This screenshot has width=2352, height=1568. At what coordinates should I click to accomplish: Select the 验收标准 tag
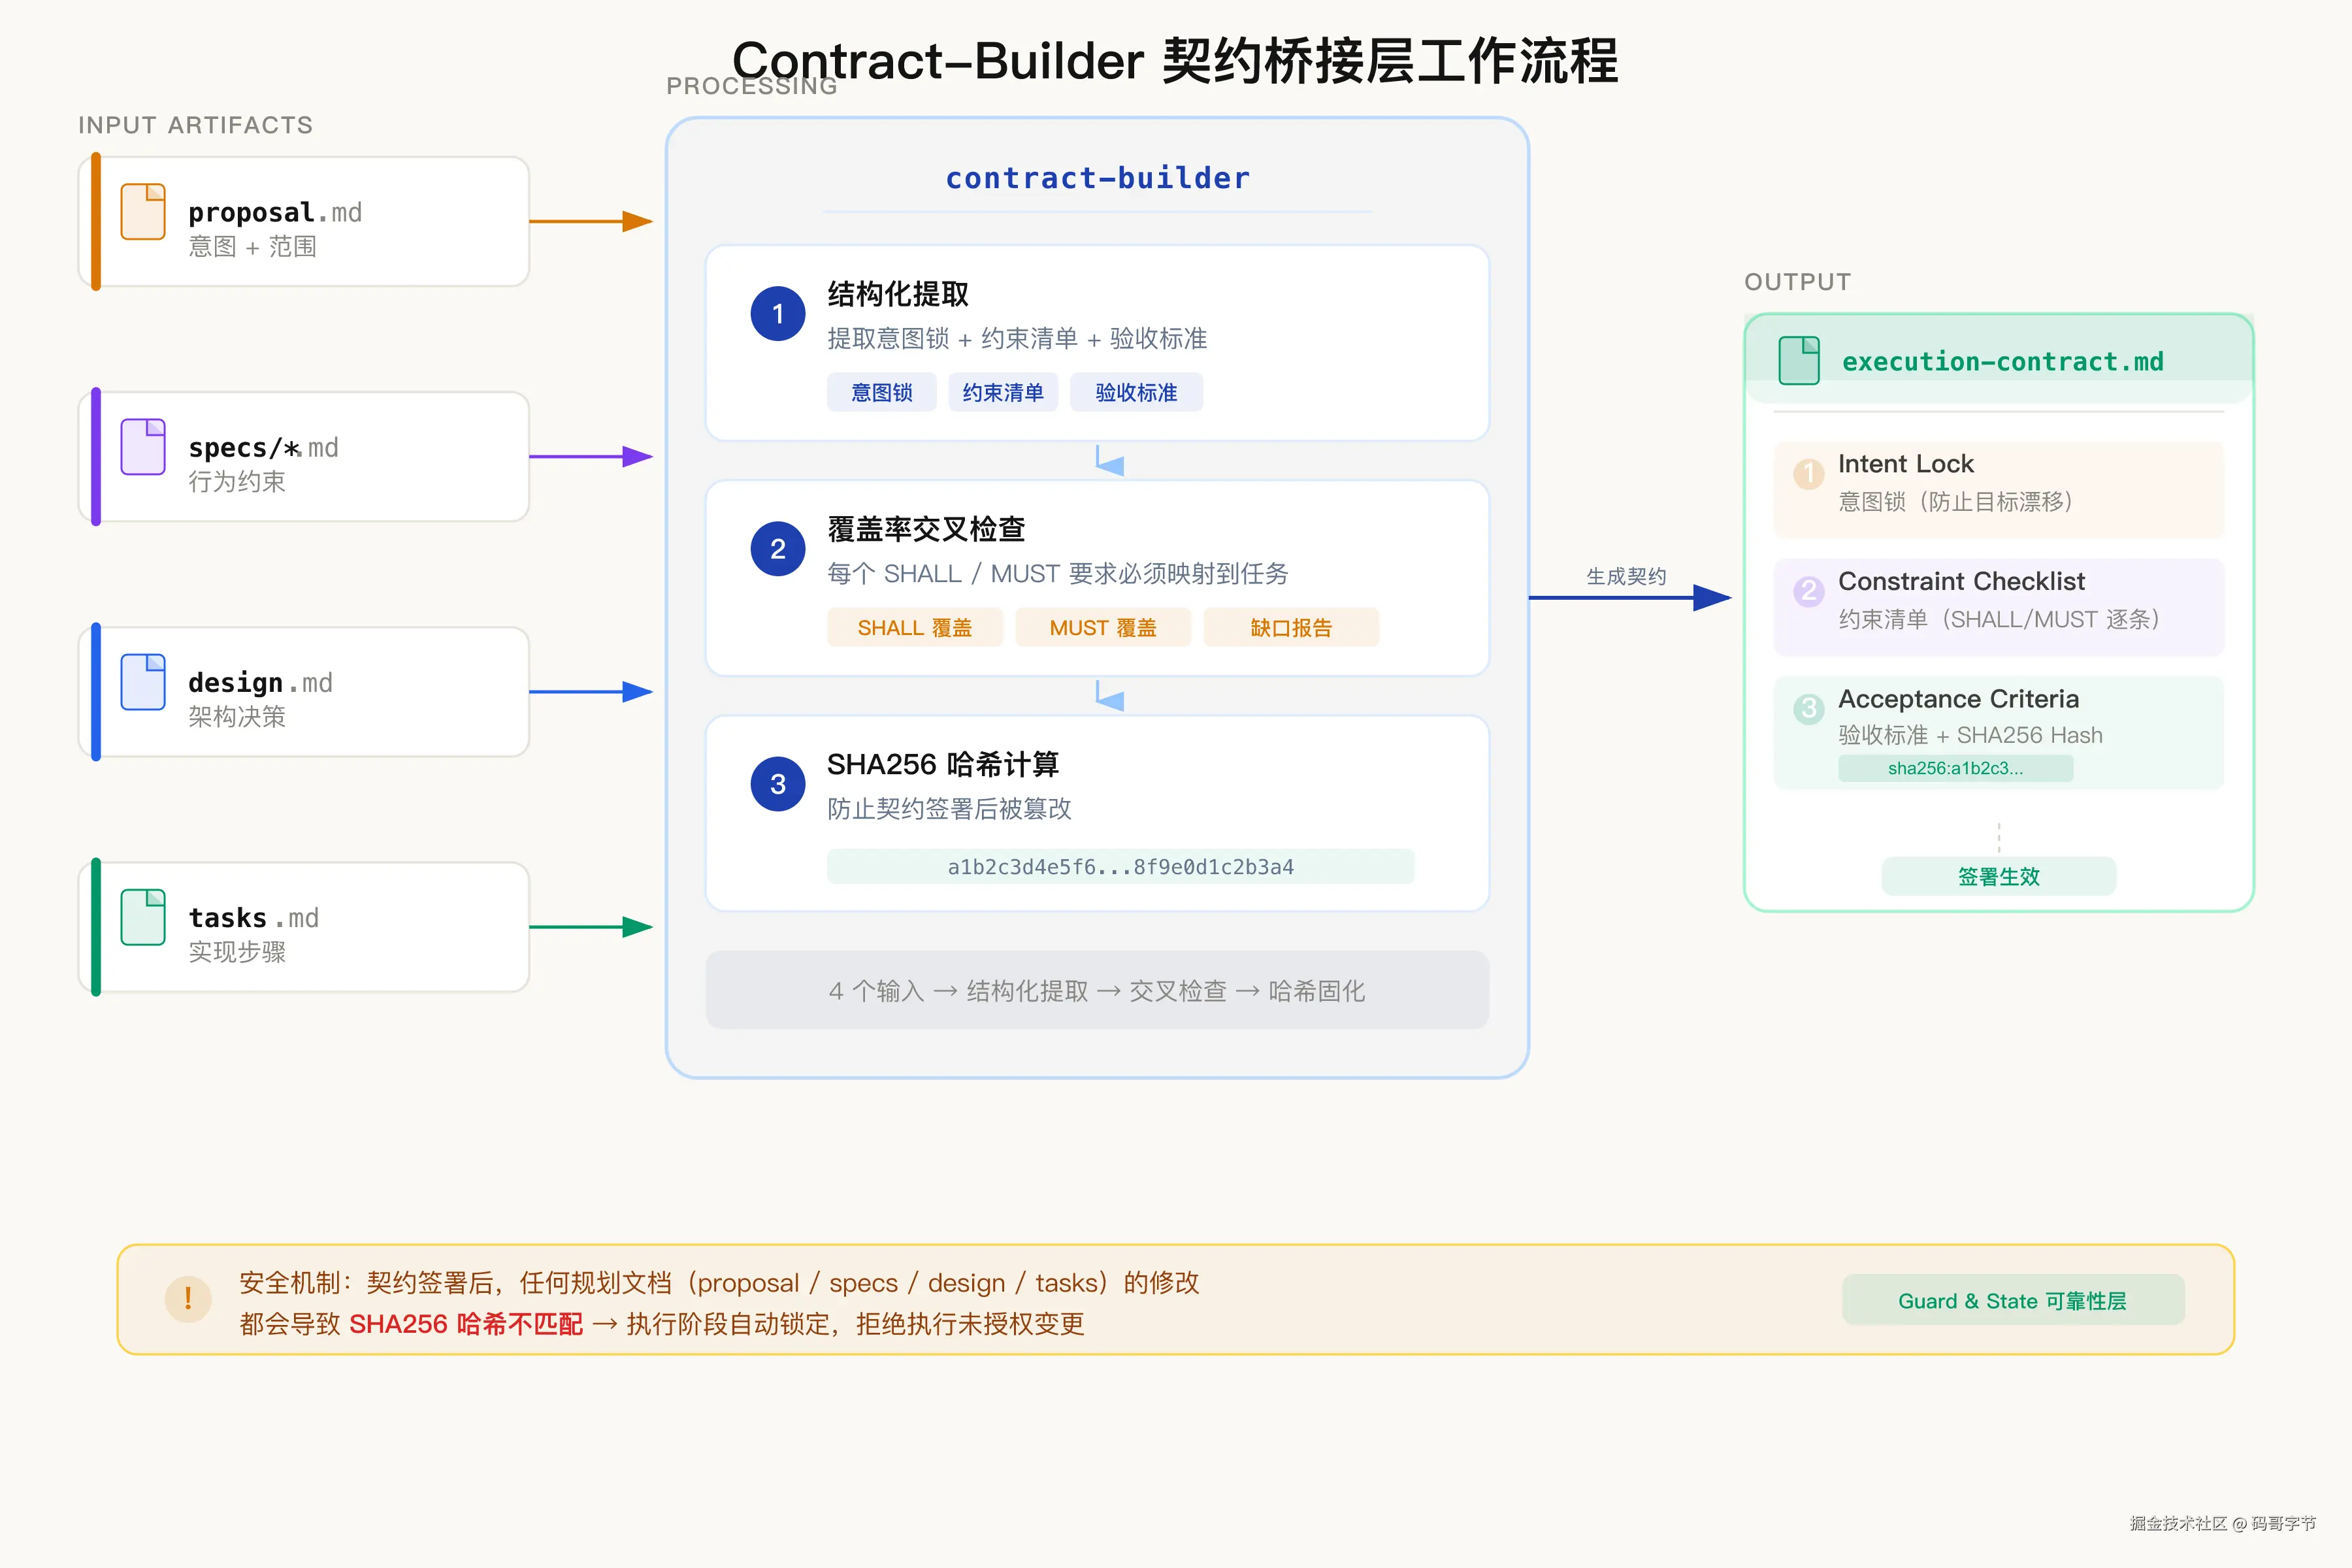coord(1136,392)
